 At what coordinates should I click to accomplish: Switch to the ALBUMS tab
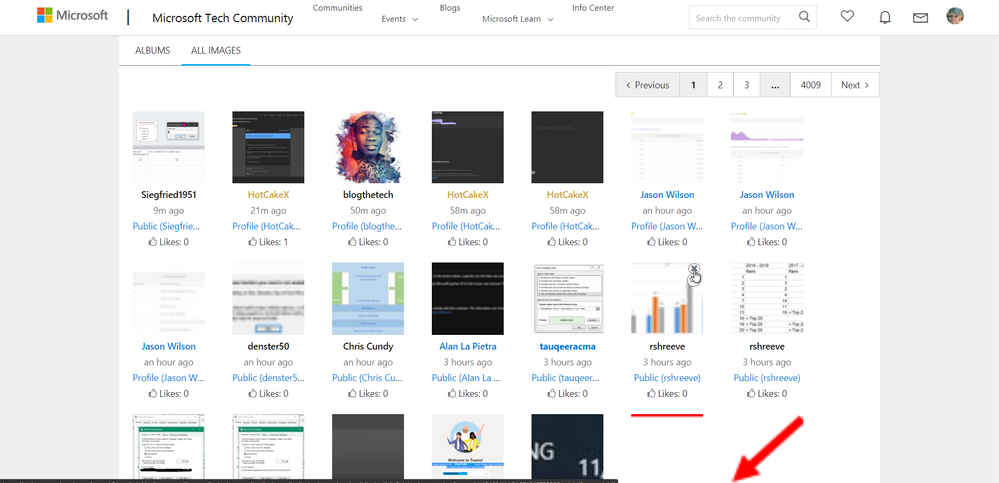pyautogui.click(x=153, y=50)
